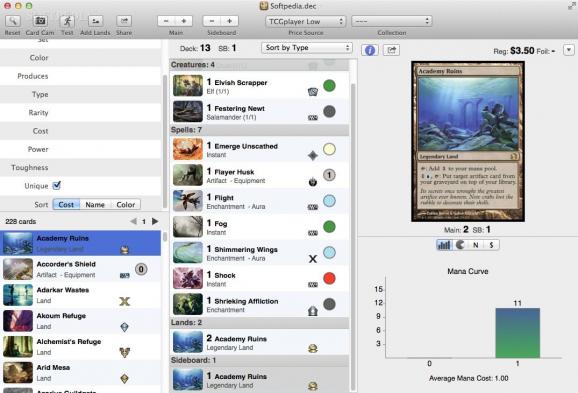Toggle the Unique checkbox

[x=57, y=185]
